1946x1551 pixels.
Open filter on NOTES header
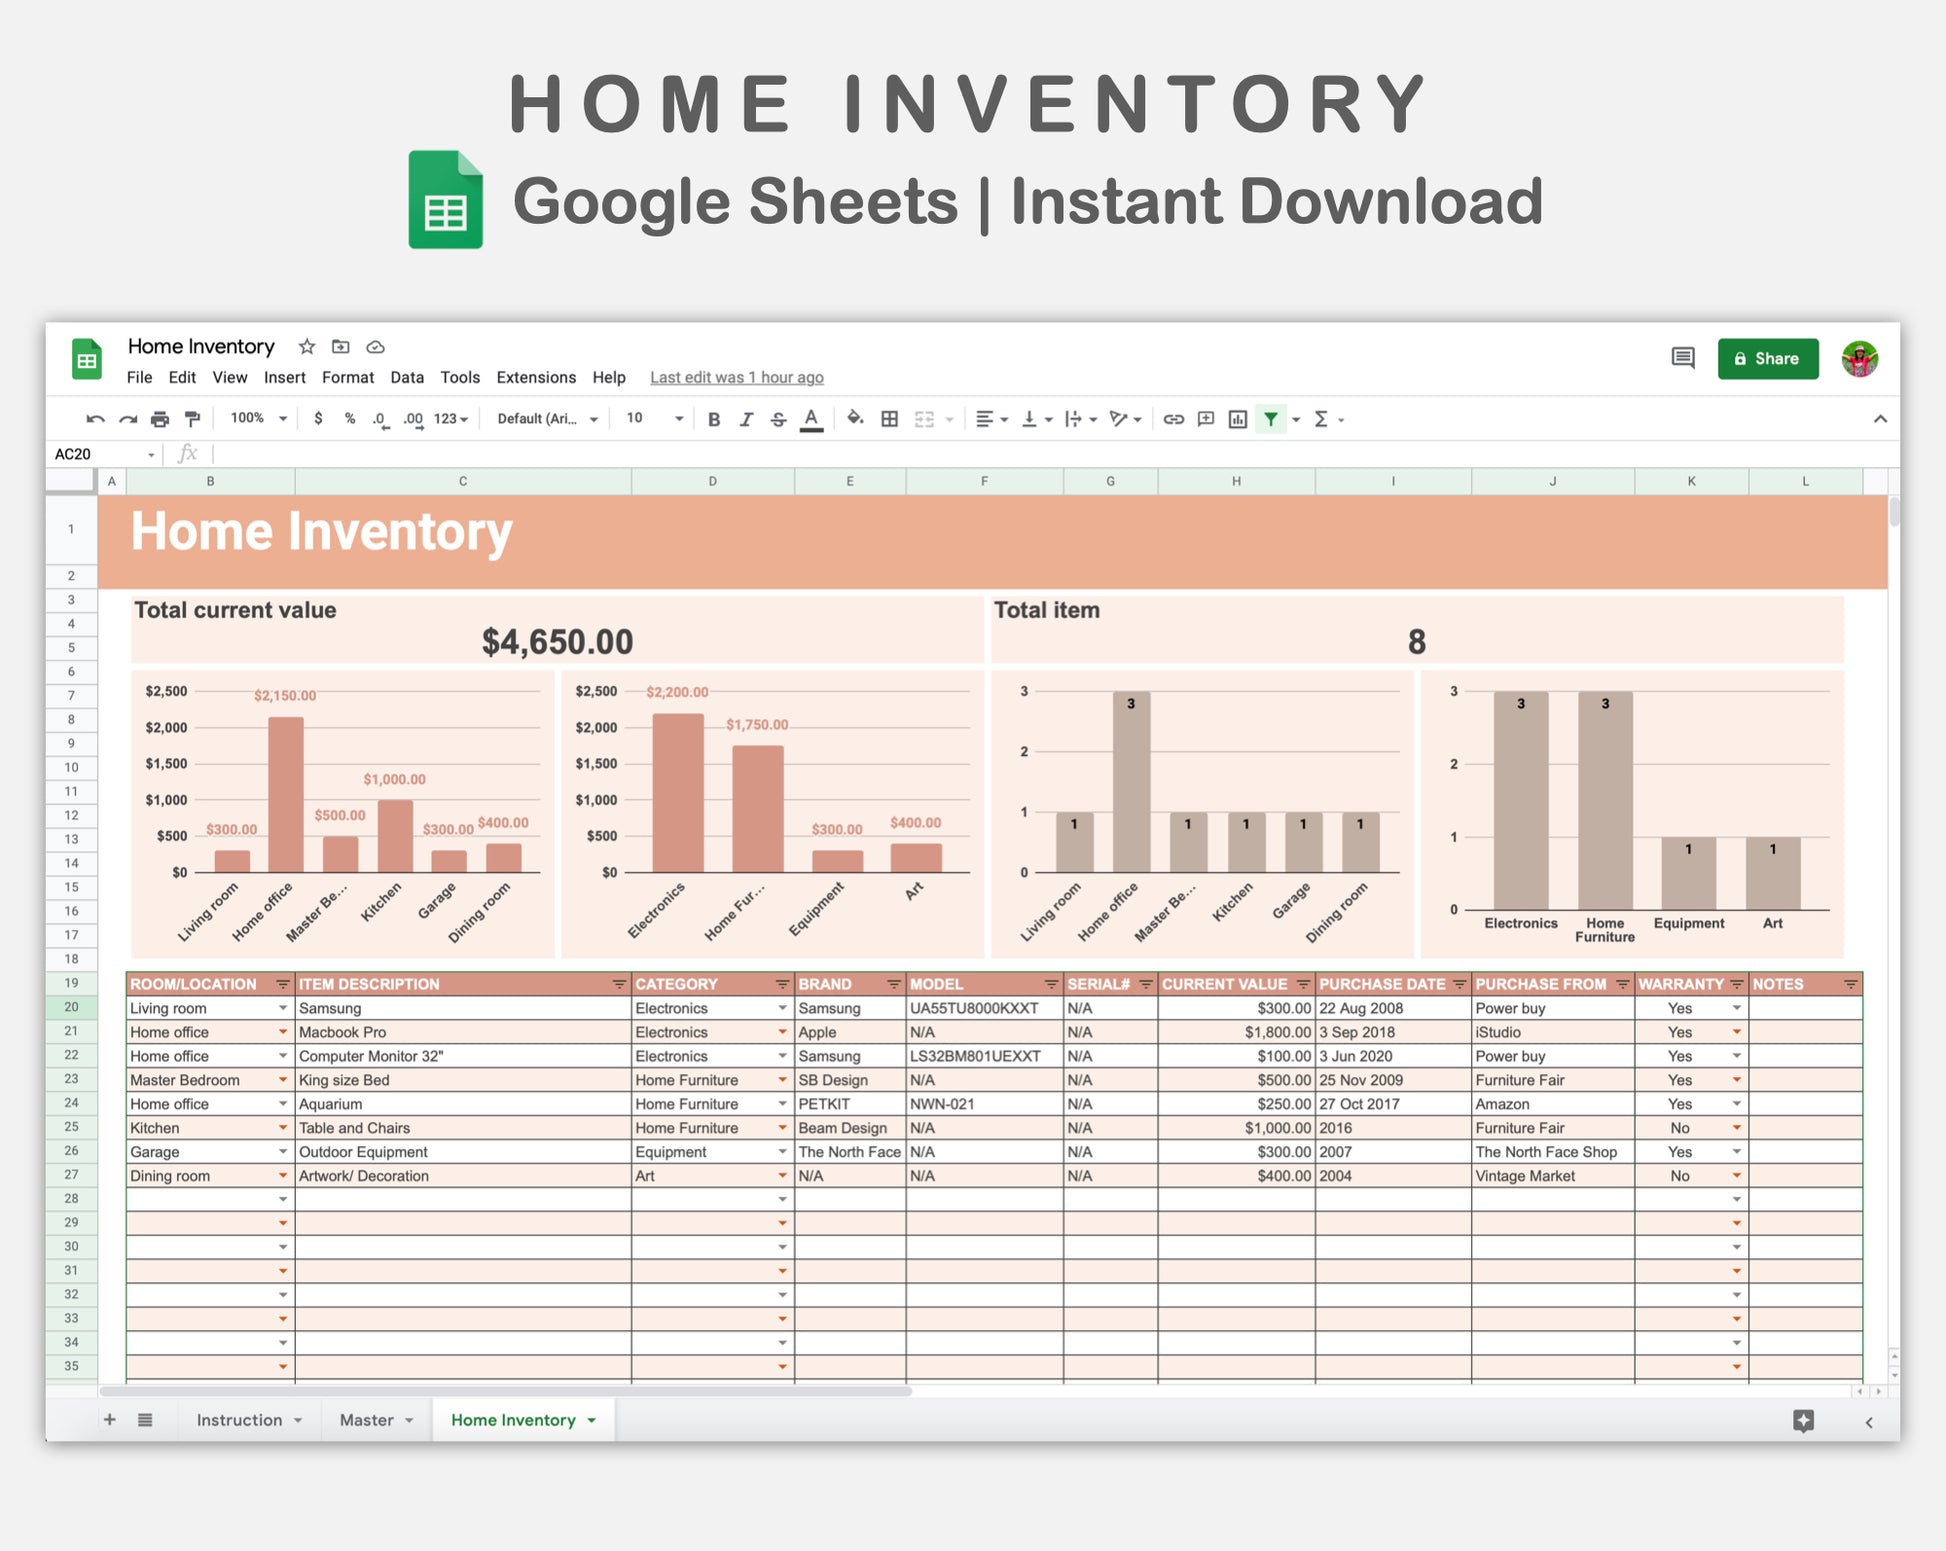(x=1850, y=985)
